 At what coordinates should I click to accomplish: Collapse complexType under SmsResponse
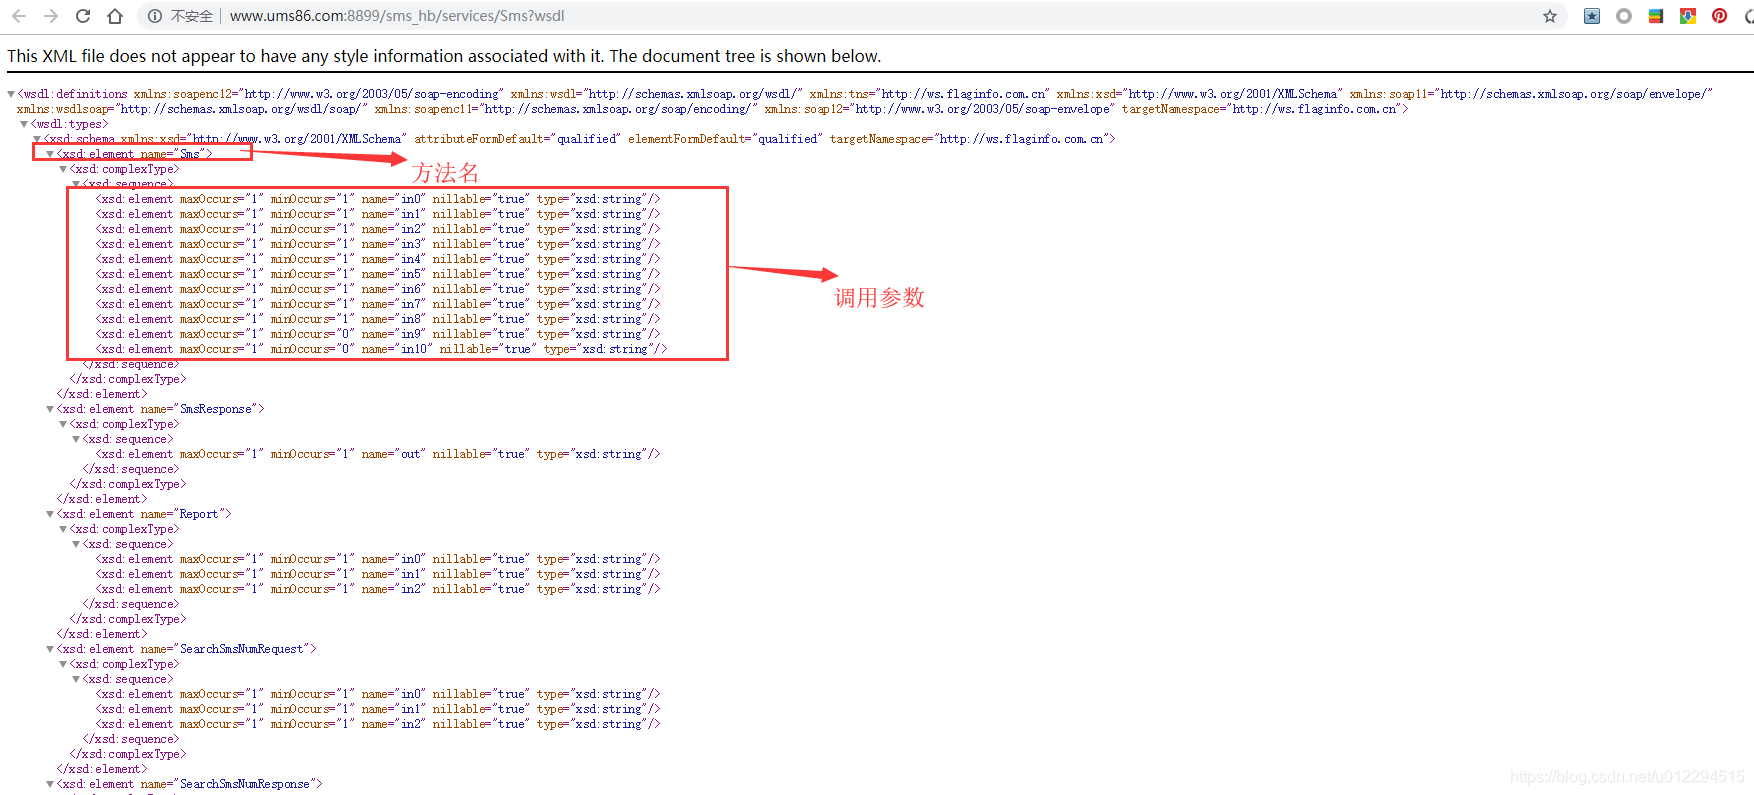click(x=63, y=424)
